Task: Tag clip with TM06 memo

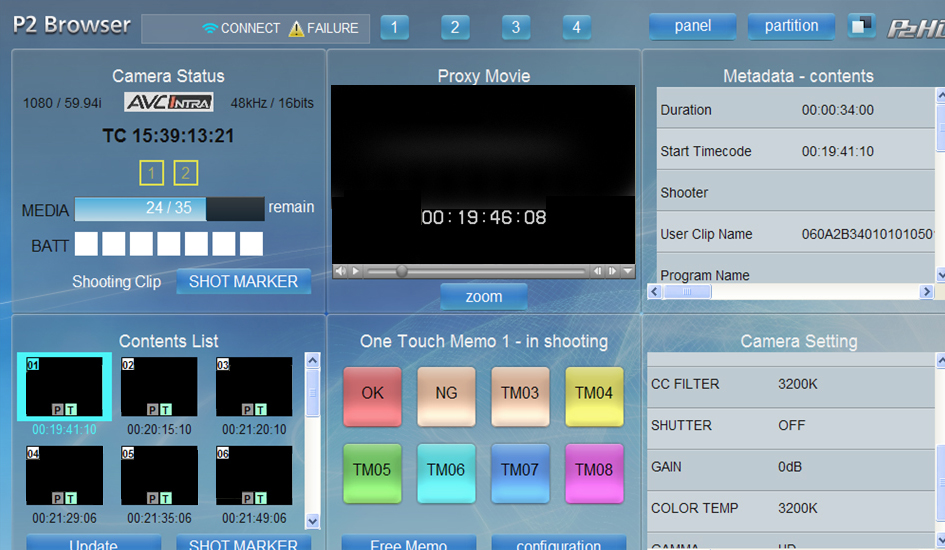Action: 446,470
